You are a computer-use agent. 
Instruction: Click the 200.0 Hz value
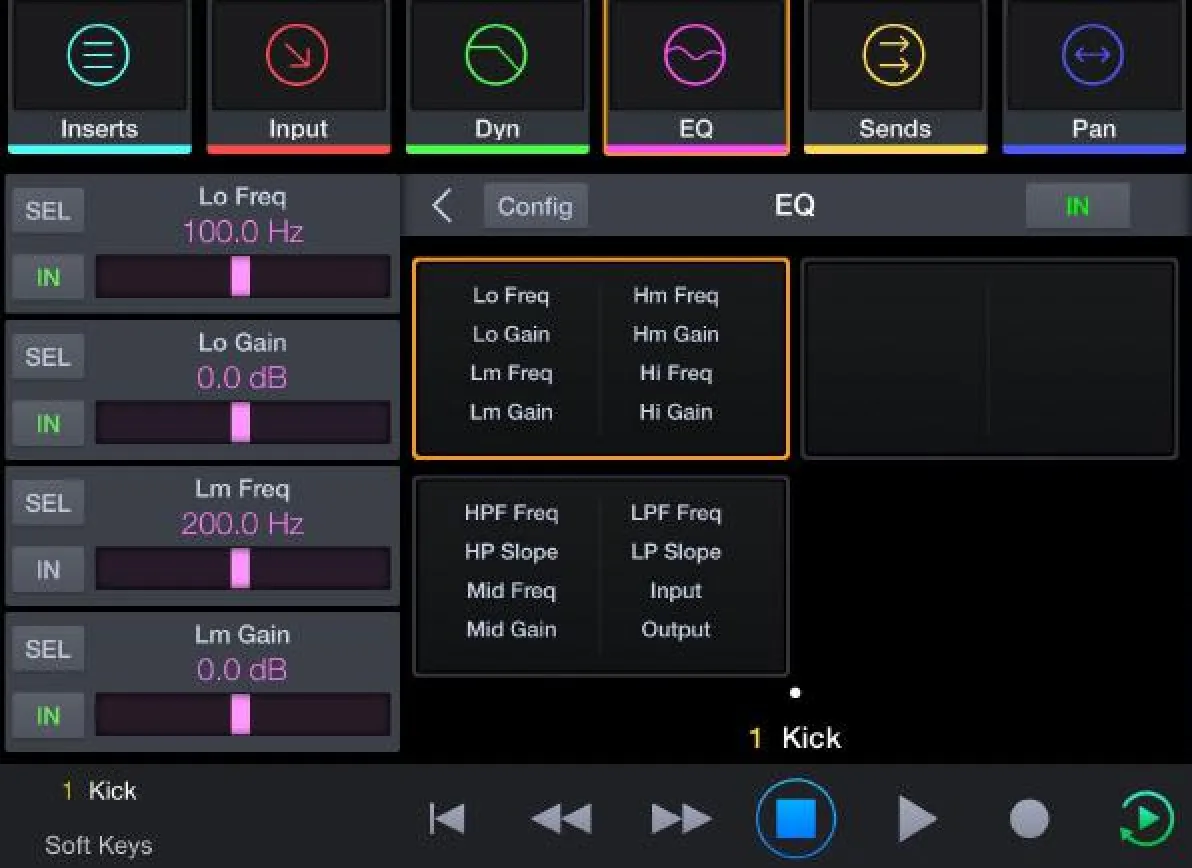pos(243,524)
